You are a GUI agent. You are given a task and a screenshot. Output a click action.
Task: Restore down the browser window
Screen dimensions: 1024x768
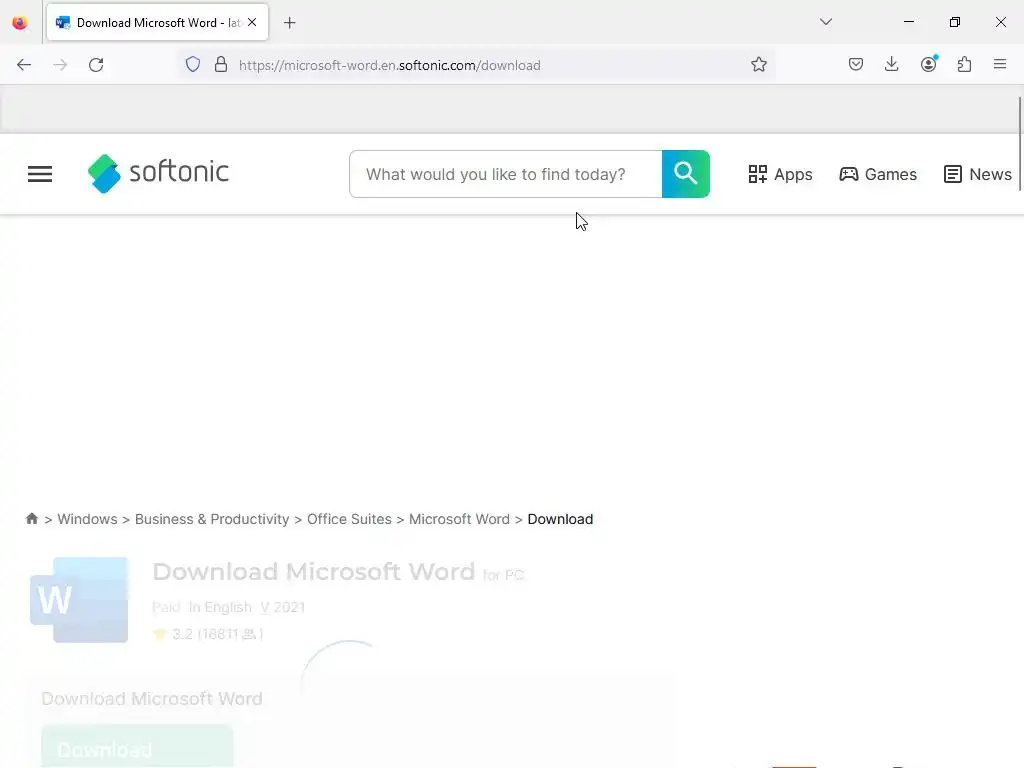954,22
